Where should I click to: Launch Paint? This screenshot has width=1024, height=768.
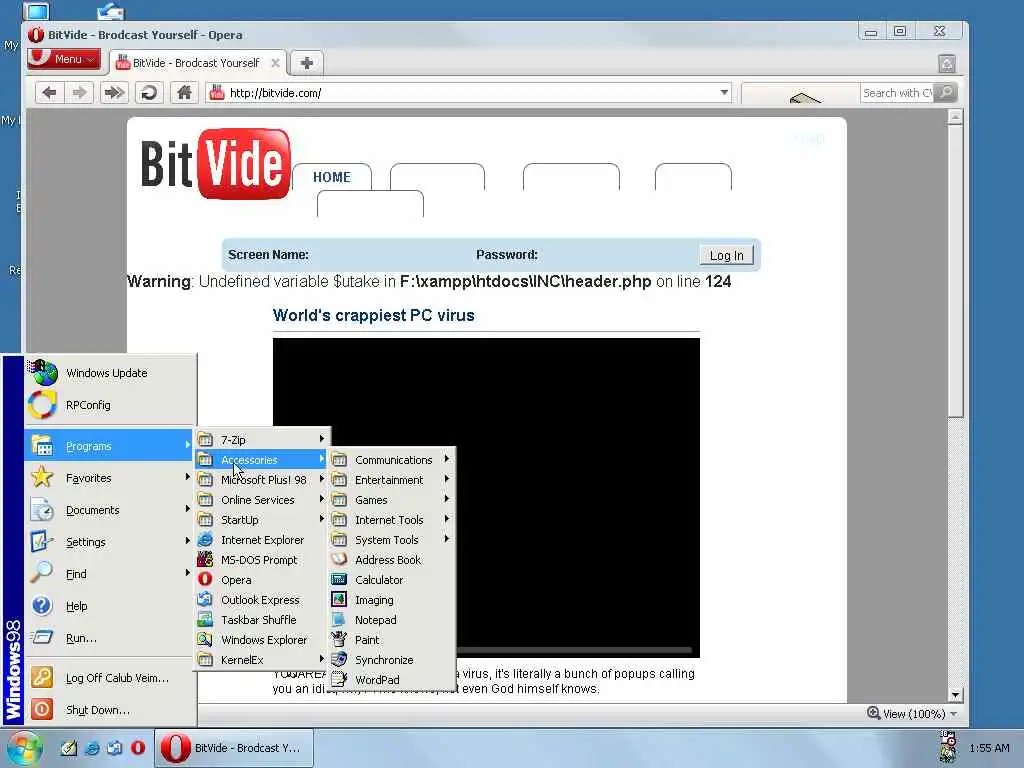click(392, 640)
